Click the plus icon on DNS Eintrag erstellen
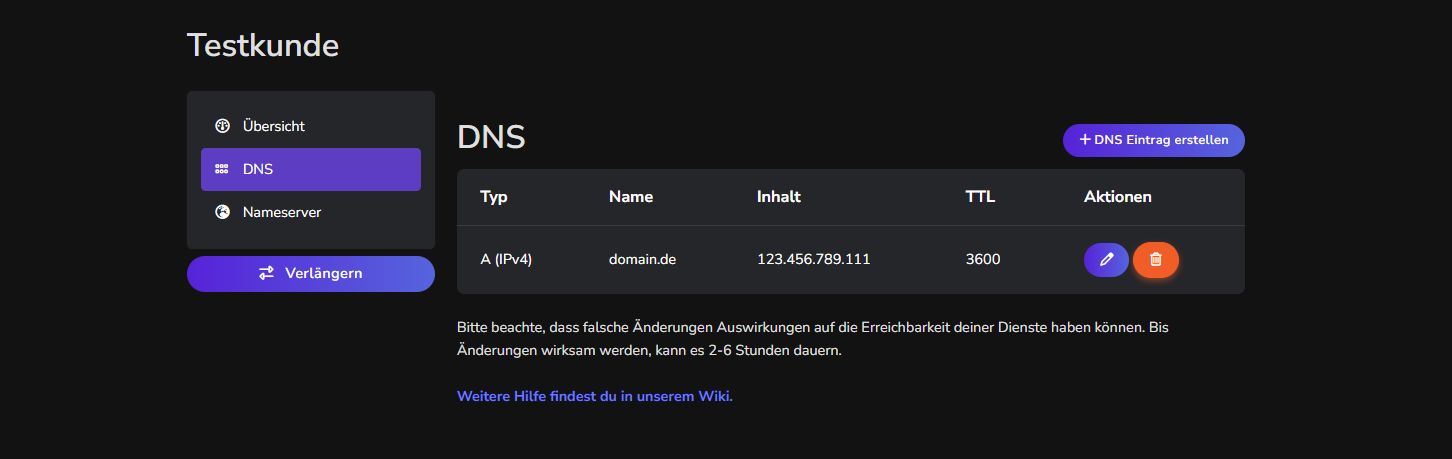This screenshot has height=459, width=1452. coord(1085,140)
